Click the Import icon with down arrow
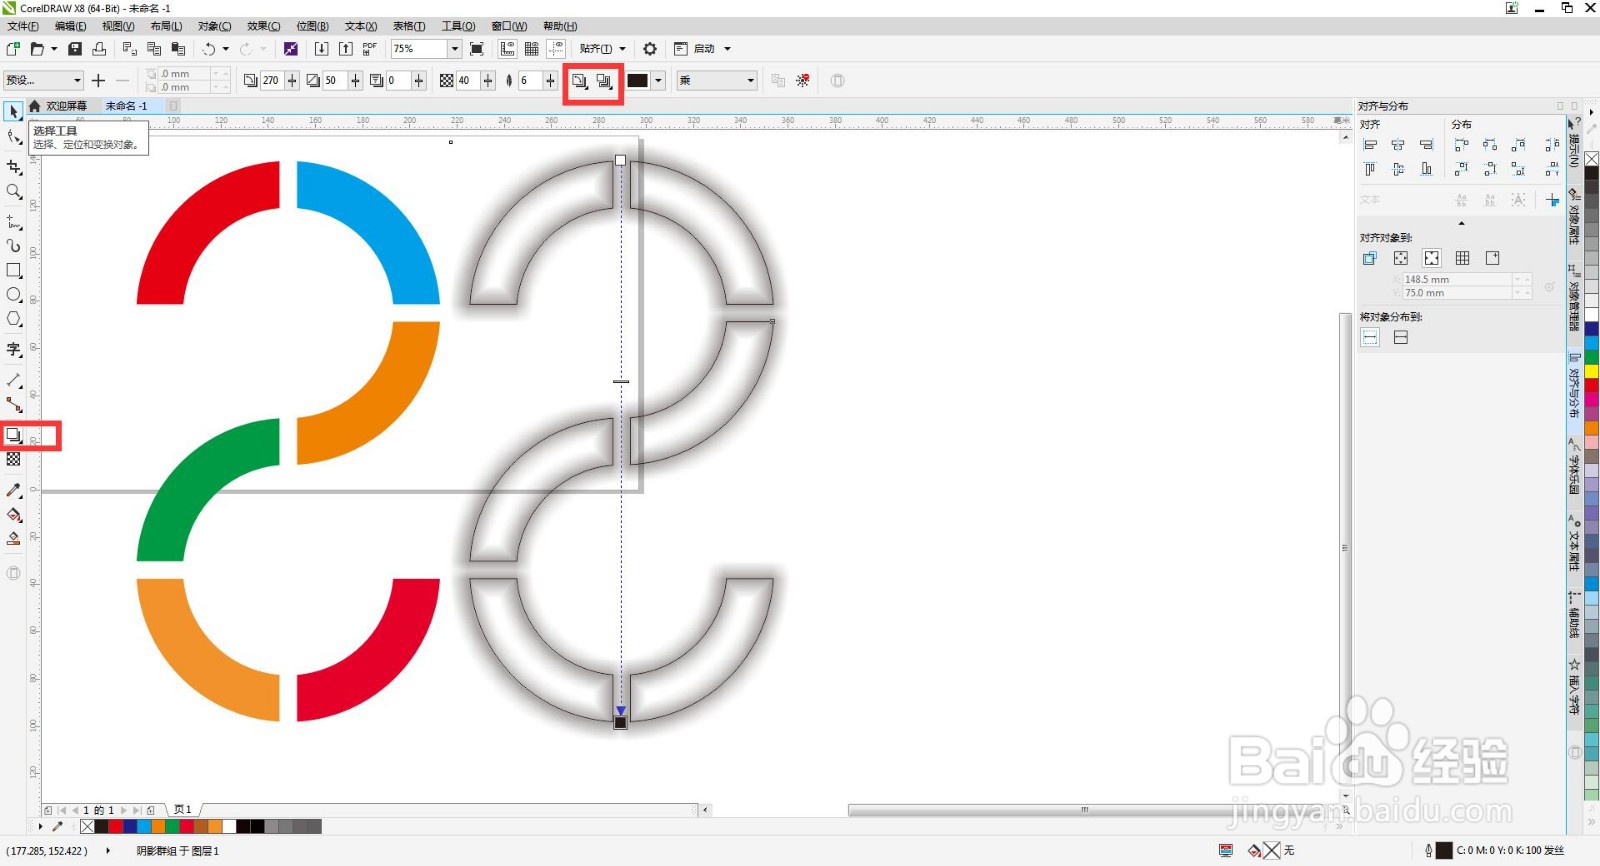This screenshot has width=1600, height=866. (321, 48)
